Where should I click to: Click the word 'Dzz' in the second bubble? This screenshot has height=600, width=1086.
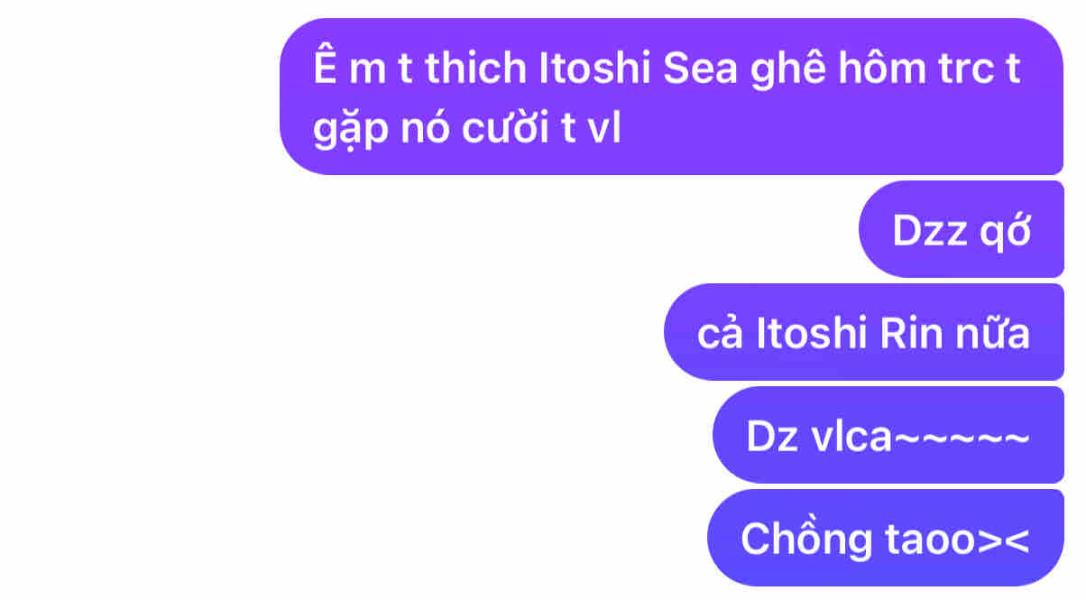(x=930, y=231)
